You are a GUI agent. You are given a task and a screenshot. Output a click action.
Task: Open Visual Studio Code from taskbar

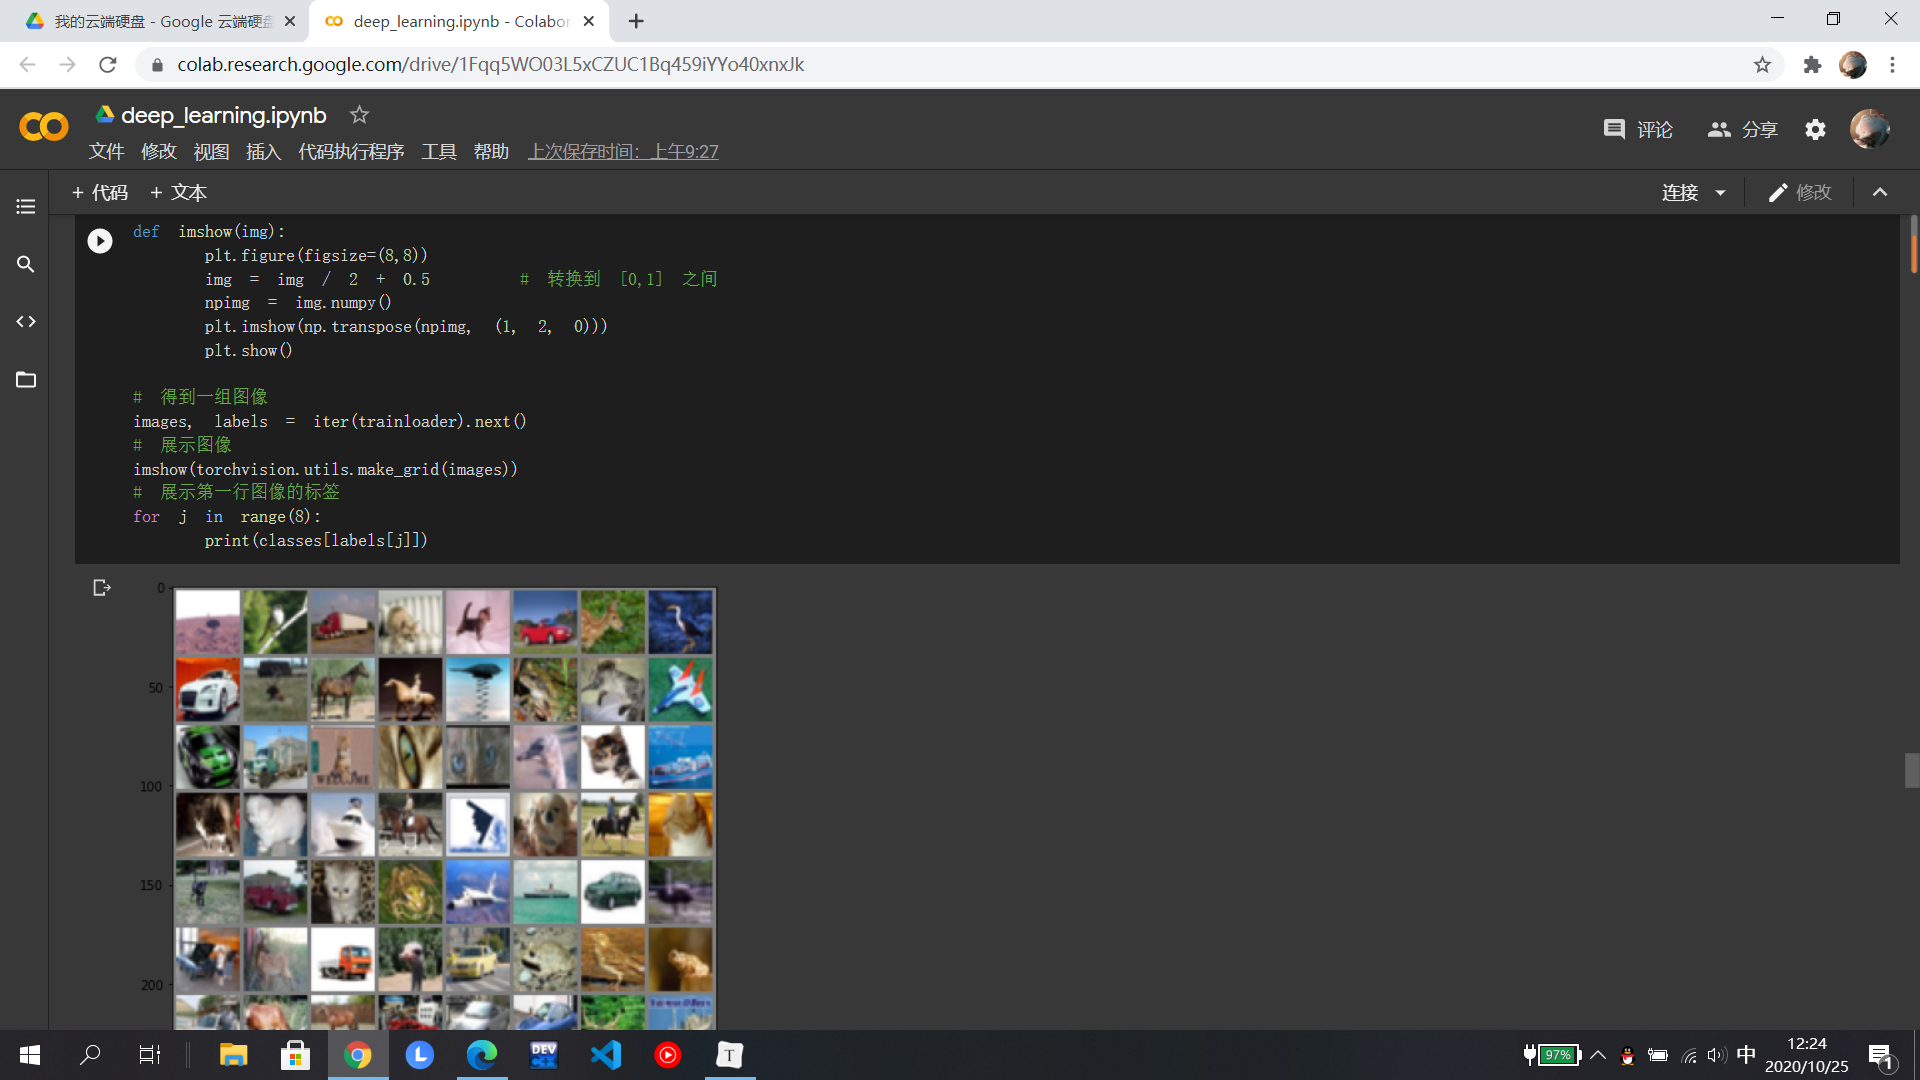point(606,1055)
